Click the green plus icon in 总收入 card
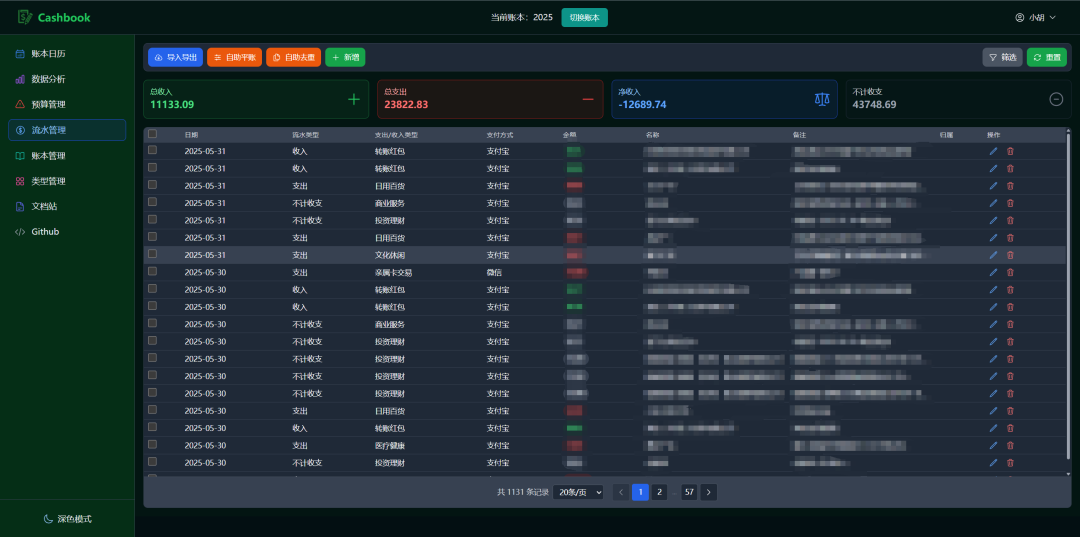The height and width of the screenshot is (537, 1080). click(353, 99)
